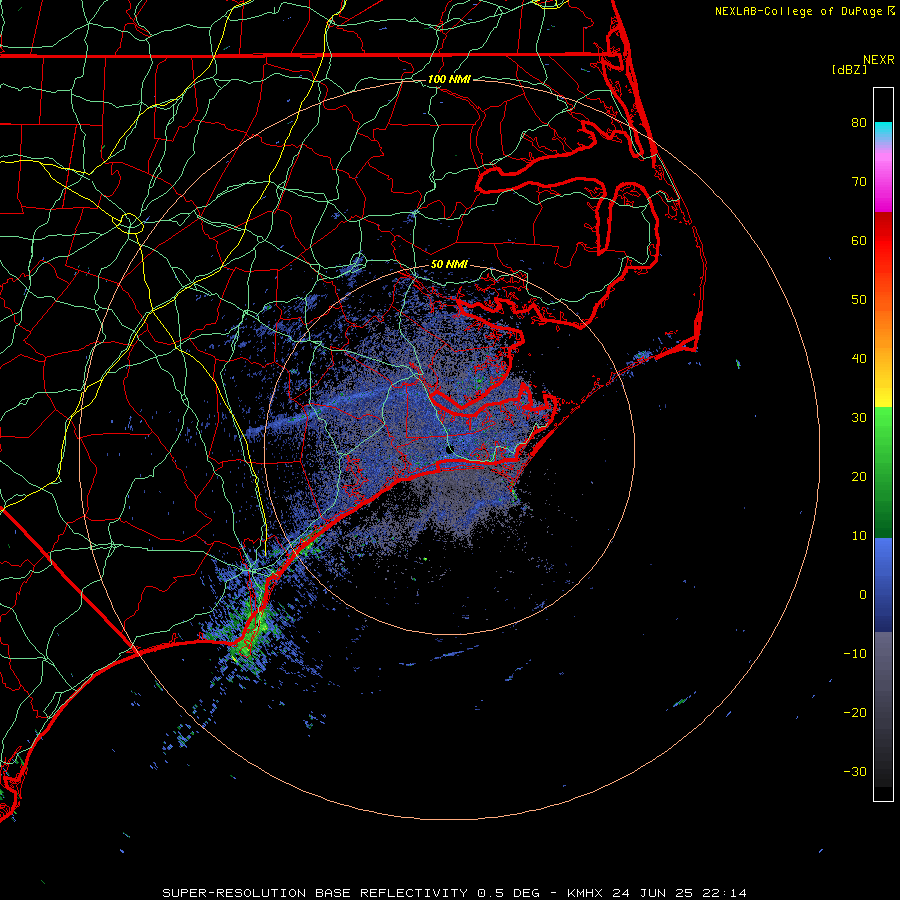Click the 80 dBZ scale value
900x900 pixels.
859,122
